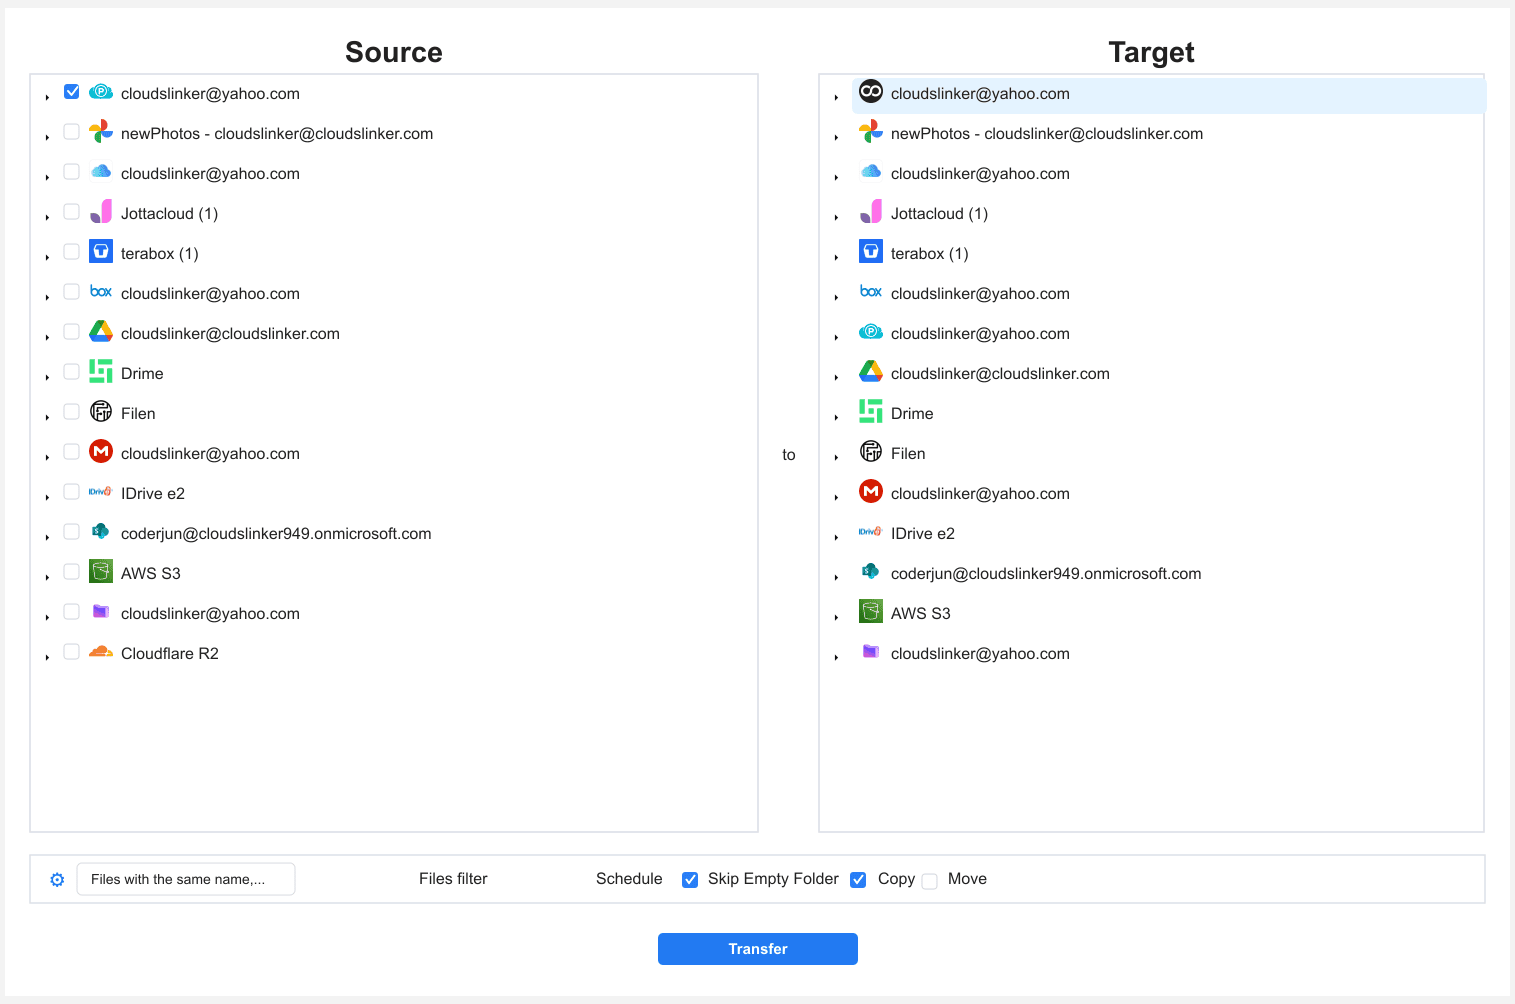Screen dimensions: 1515x1004
Task: Open Files filter settings
Action: pos(453,879)
